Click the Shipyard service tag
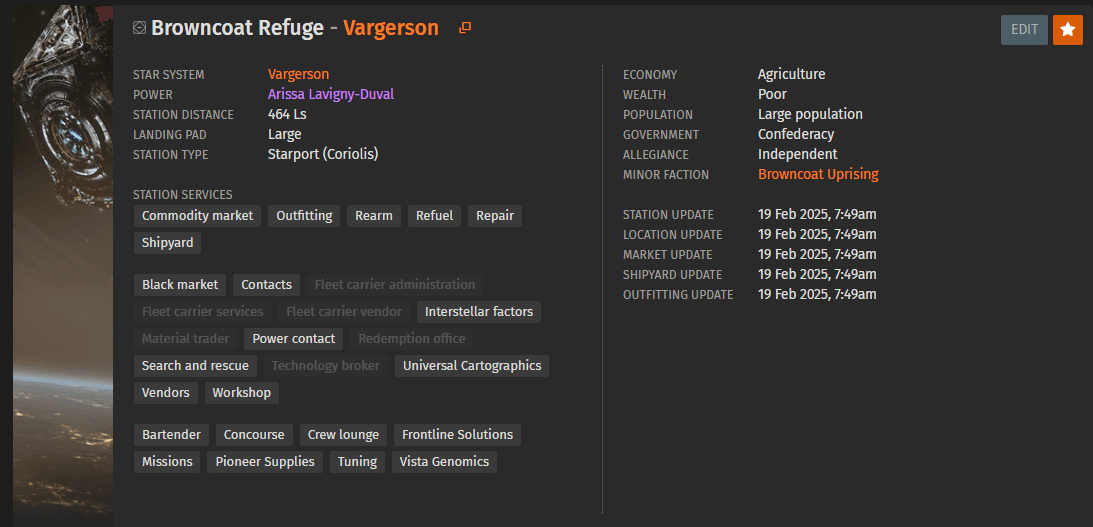Image resolution: width=1093 pixels, height=527 pixels. 168,242
